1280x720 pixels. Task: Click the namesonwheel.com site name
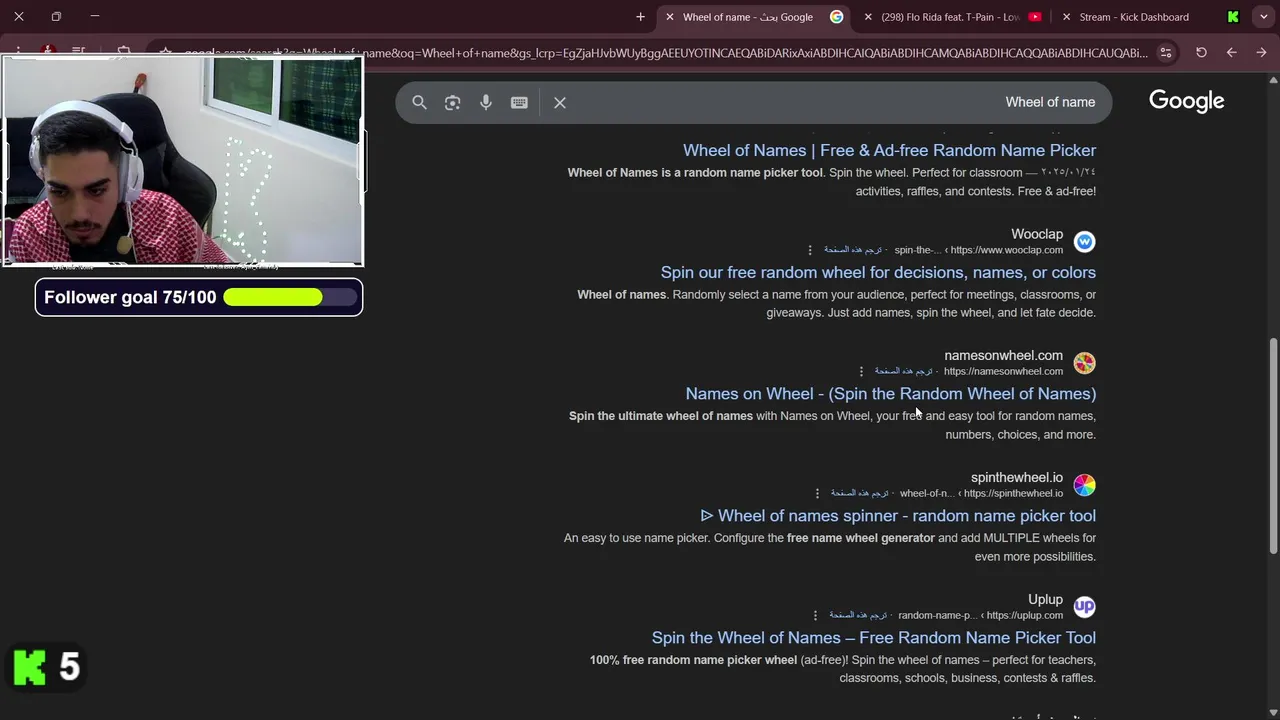(x=1003, y=356)
